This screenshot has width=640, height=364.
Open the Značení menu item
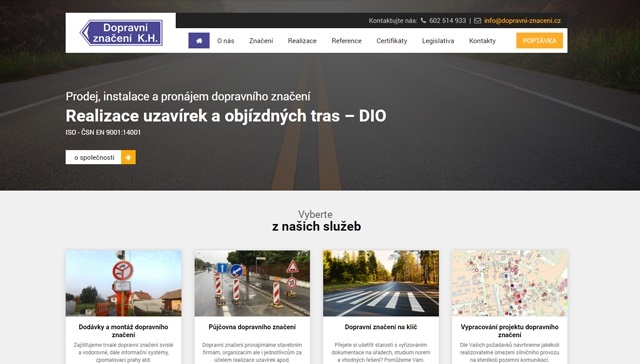pyautogui.click(x=261, y=41)
